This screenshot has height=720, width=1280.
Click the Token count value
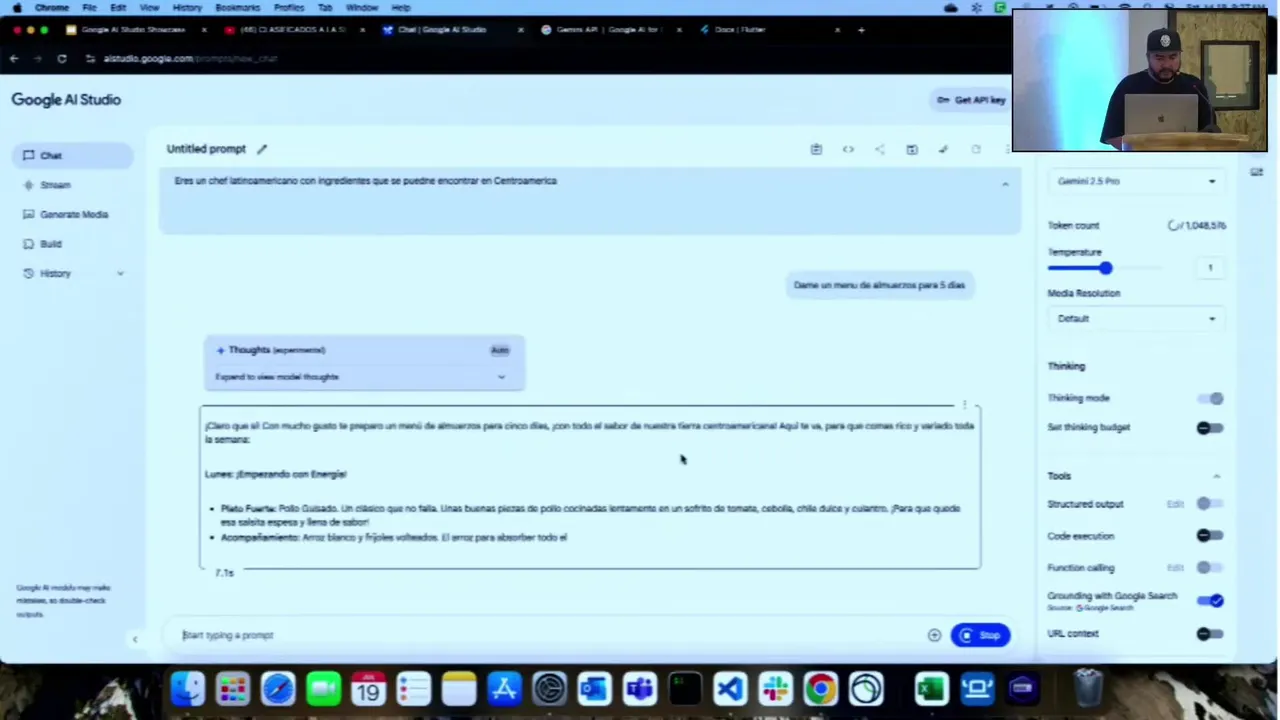[1197, 226]
